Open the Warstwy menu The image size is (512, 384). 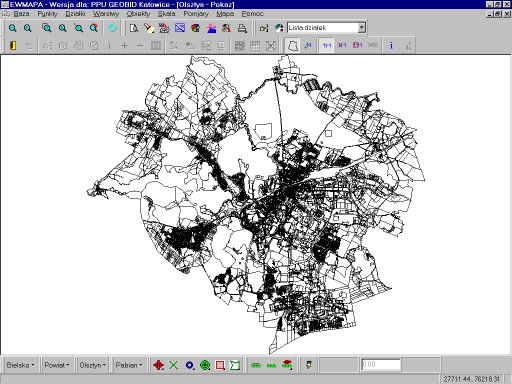point(106,14)
